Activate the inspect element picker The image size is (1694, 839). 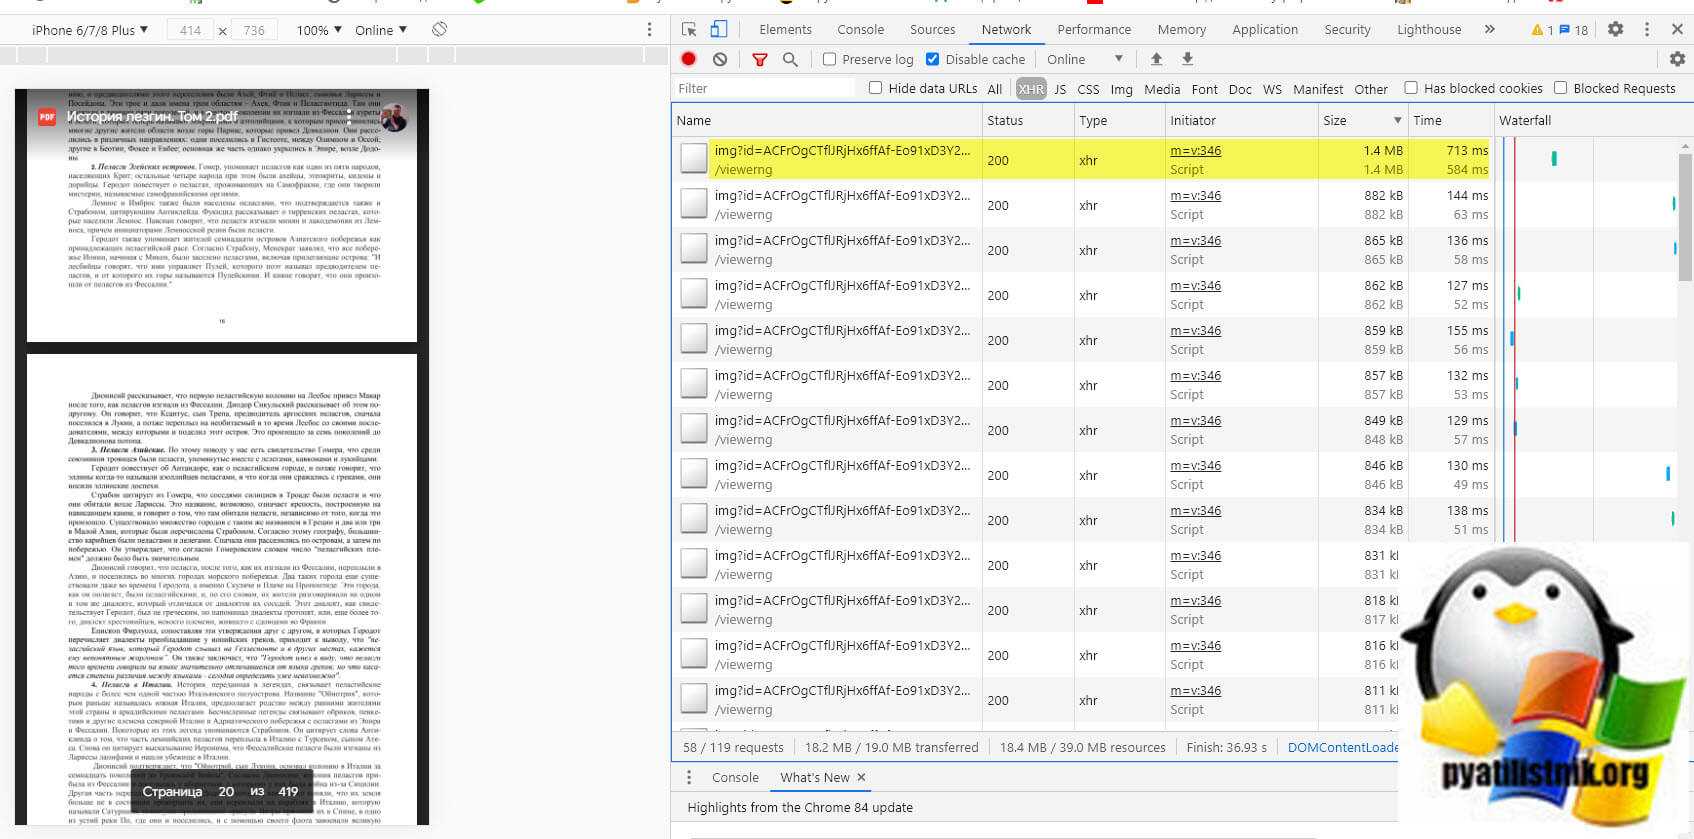[x=689, y=29]
